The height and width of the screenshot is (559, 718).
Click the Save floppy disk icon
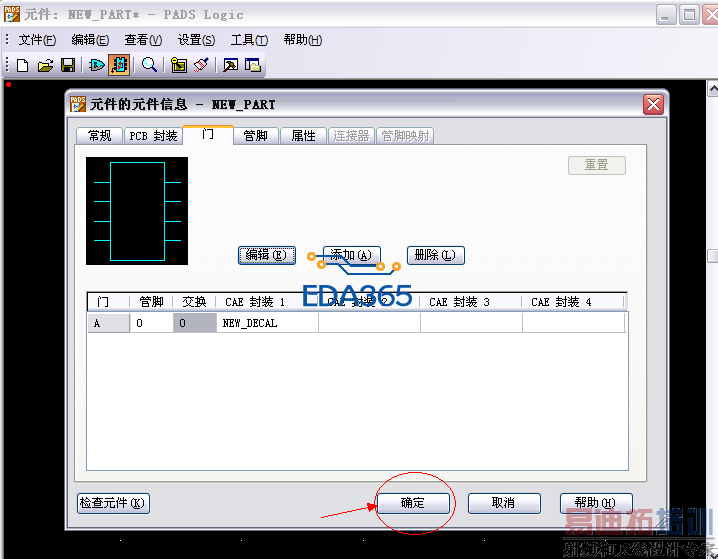(x=68, y=65)
